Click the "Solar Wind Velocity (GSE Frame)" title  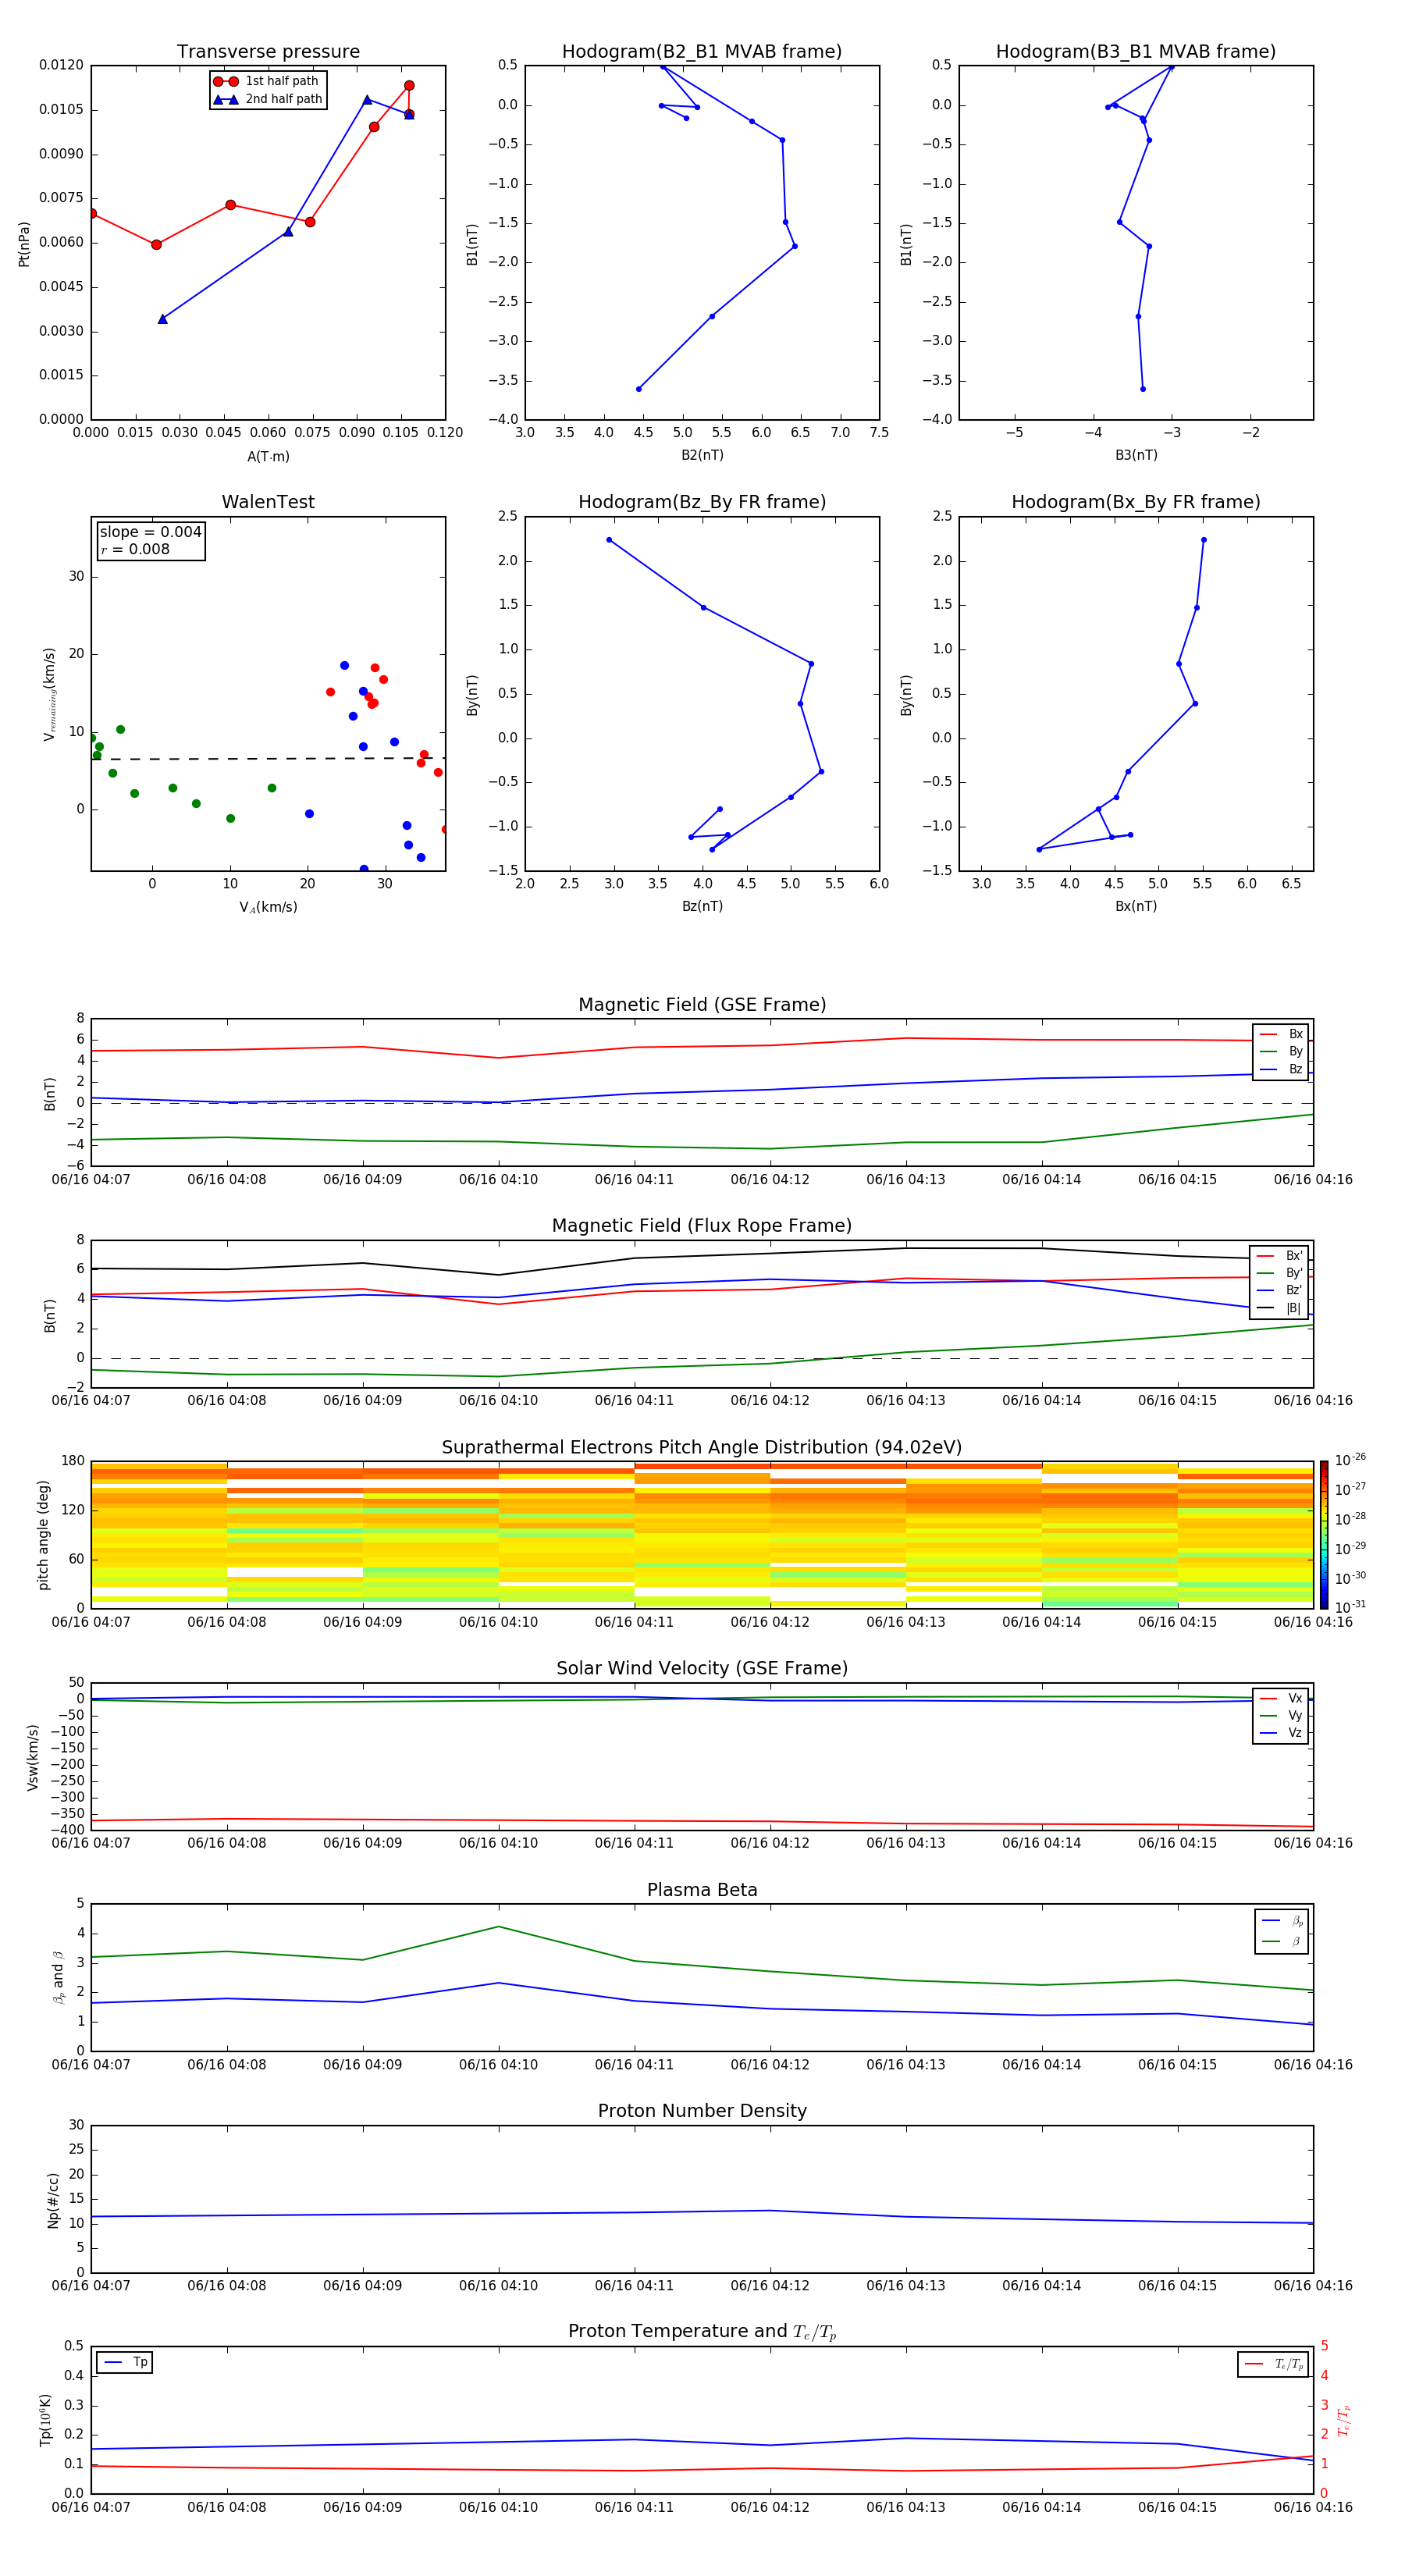702,1668
